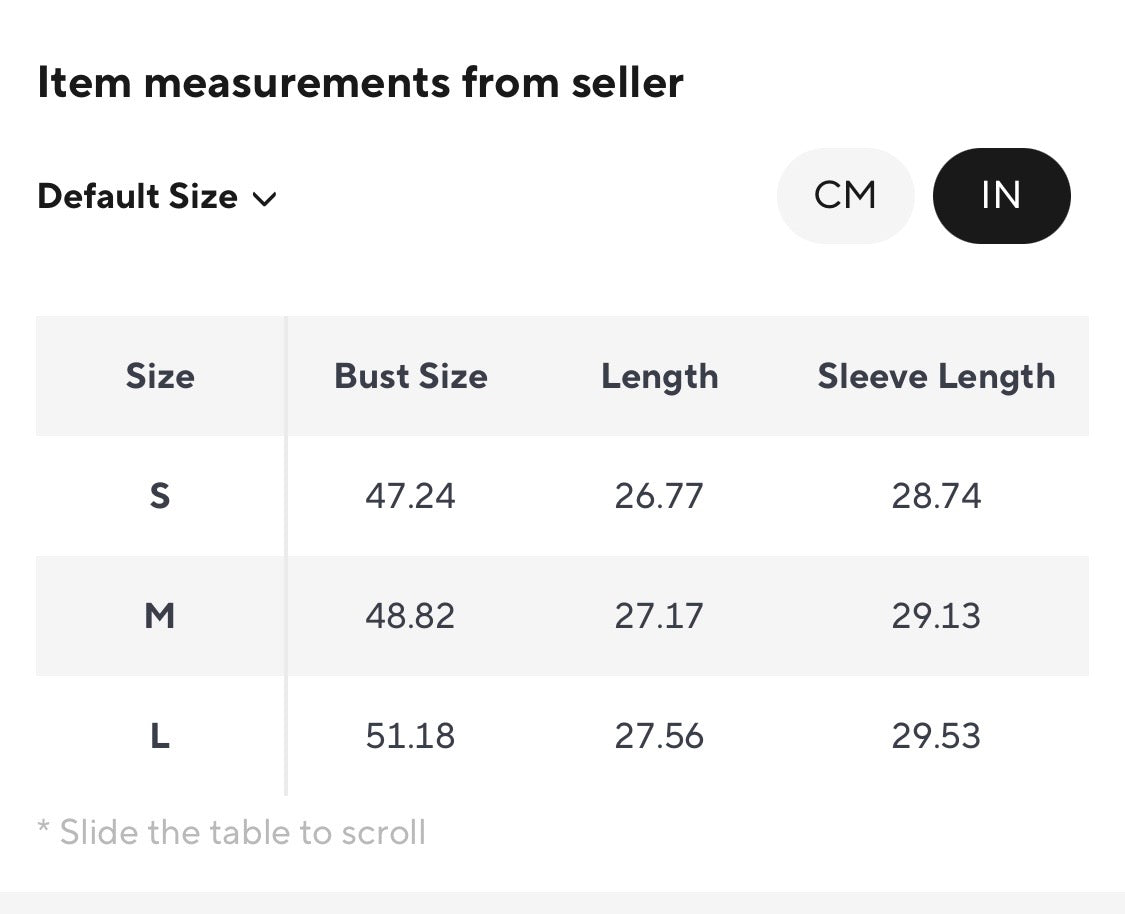This screenshot has width=1125, height=914.
Task: Switch units to CM
Action: [845, 196]
